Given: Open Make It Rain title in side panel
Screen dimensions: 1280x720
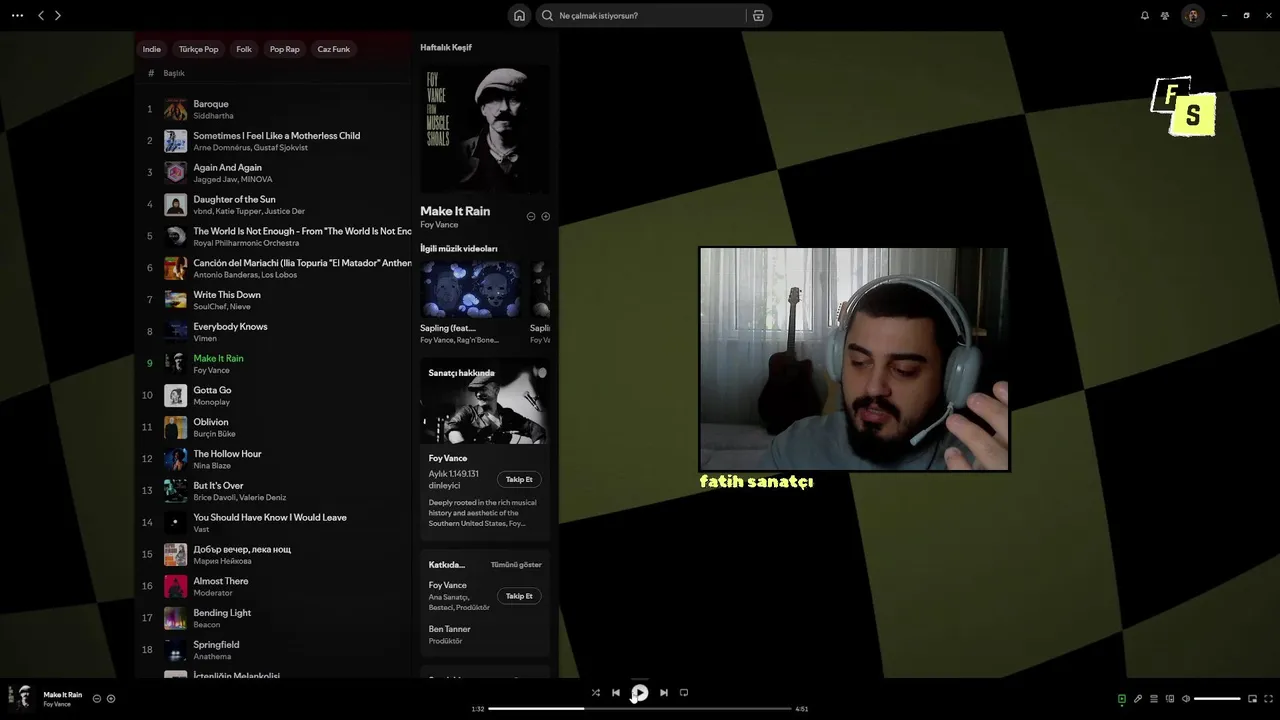Looking at the screenshot, I should pos(455,211).
